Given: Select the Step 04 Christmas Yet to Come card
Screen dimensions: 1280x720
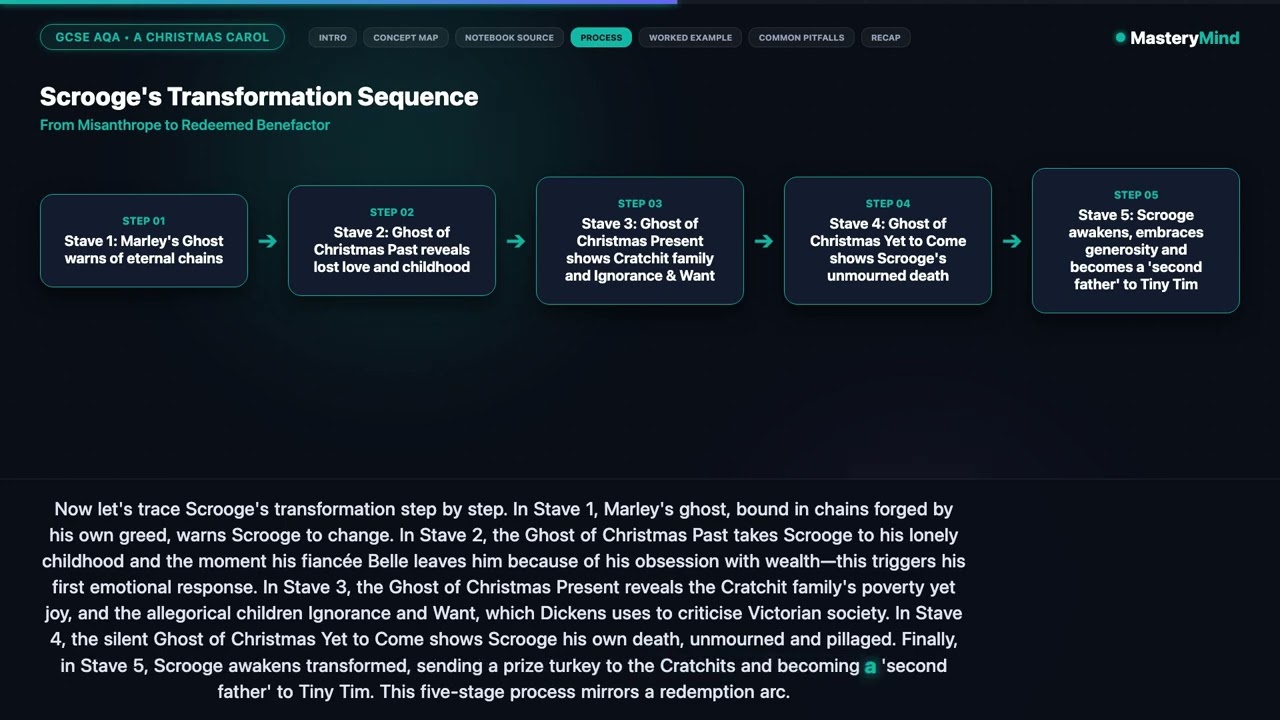Looking at the screenshot, I should click(888, 241).
